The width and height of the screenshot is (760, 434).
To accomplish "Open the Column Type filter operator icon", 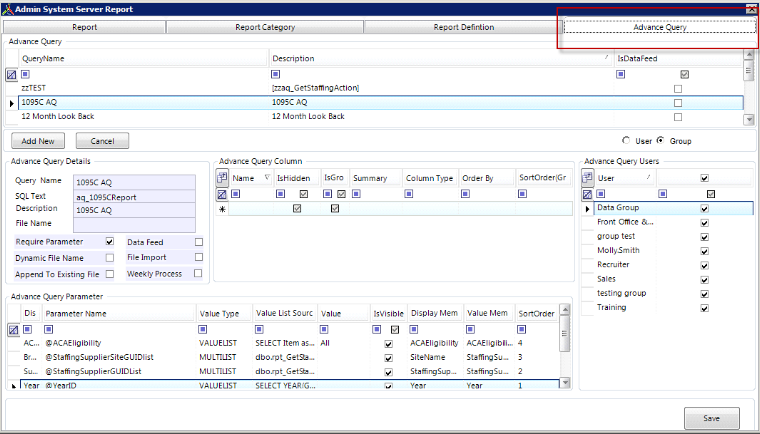I will point(409,194).
